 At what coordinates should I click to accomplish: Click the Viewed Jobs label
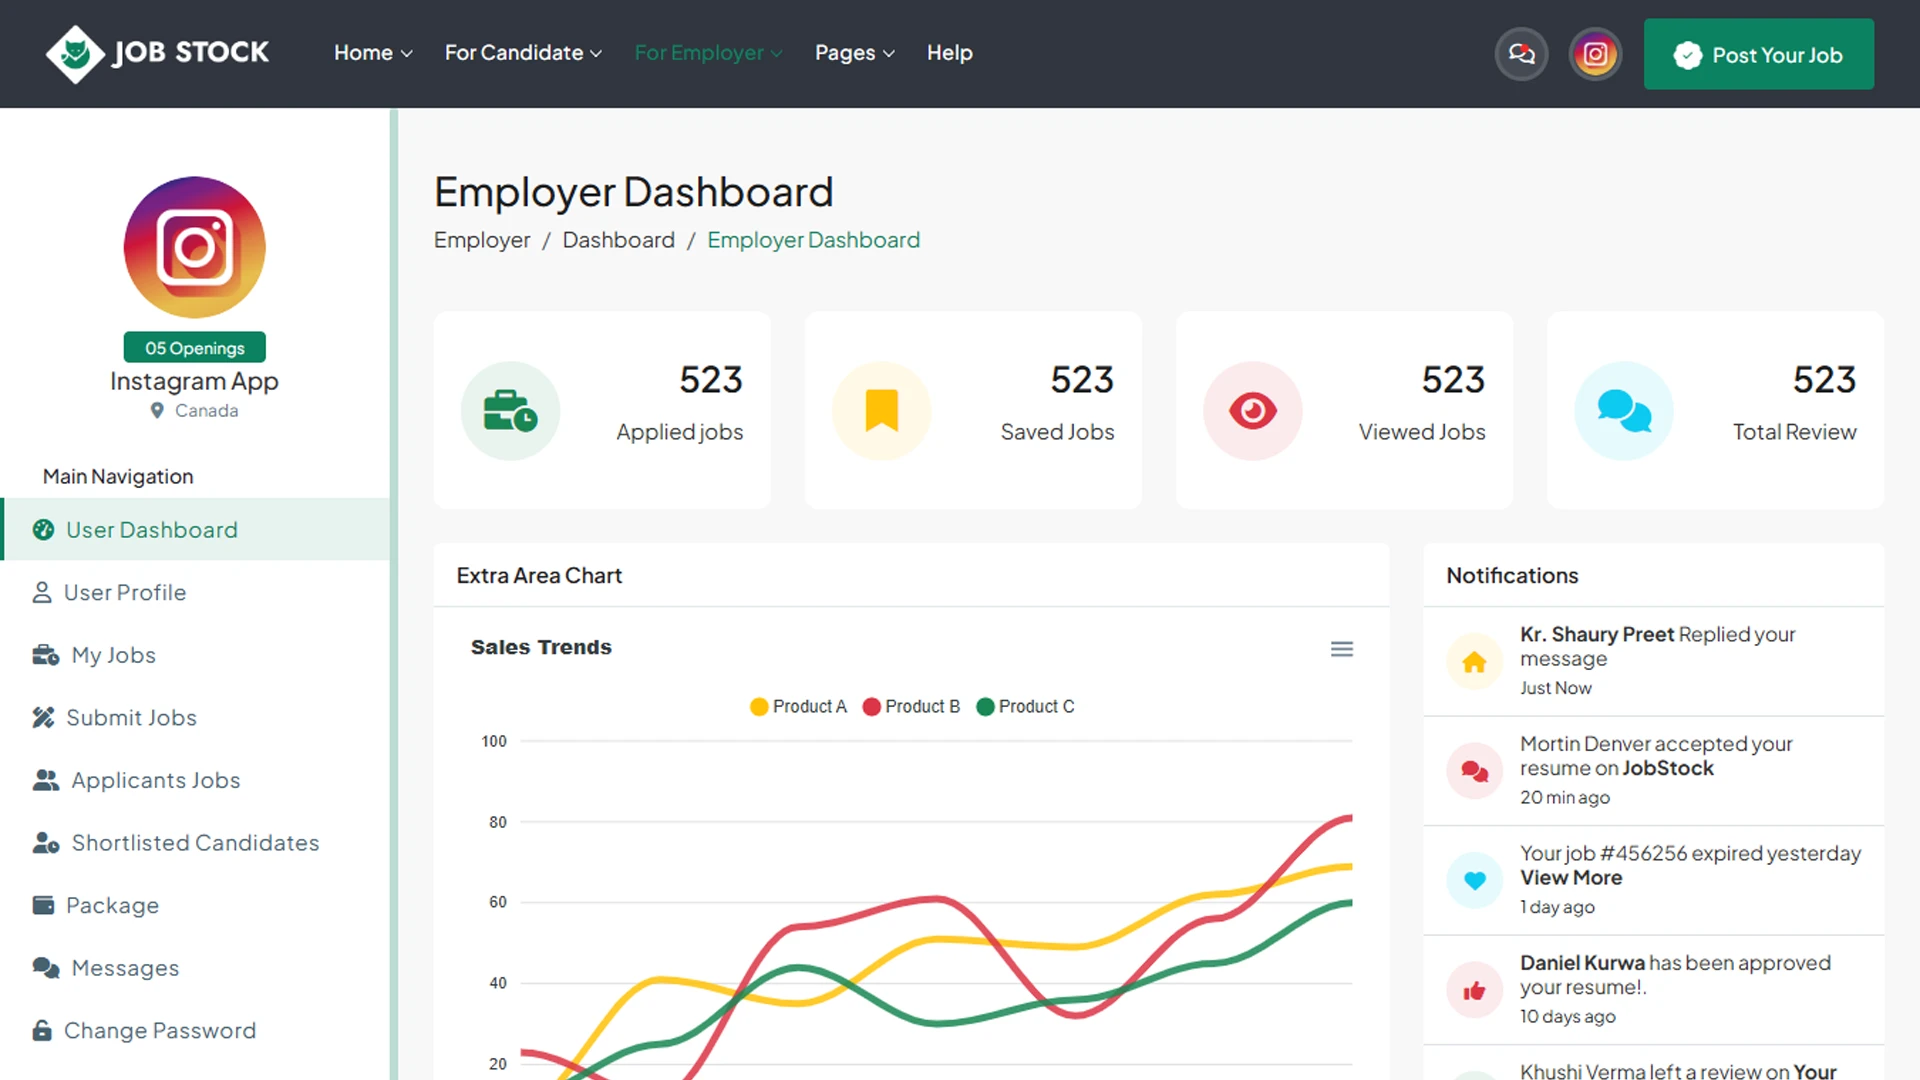coord(1421,432)
